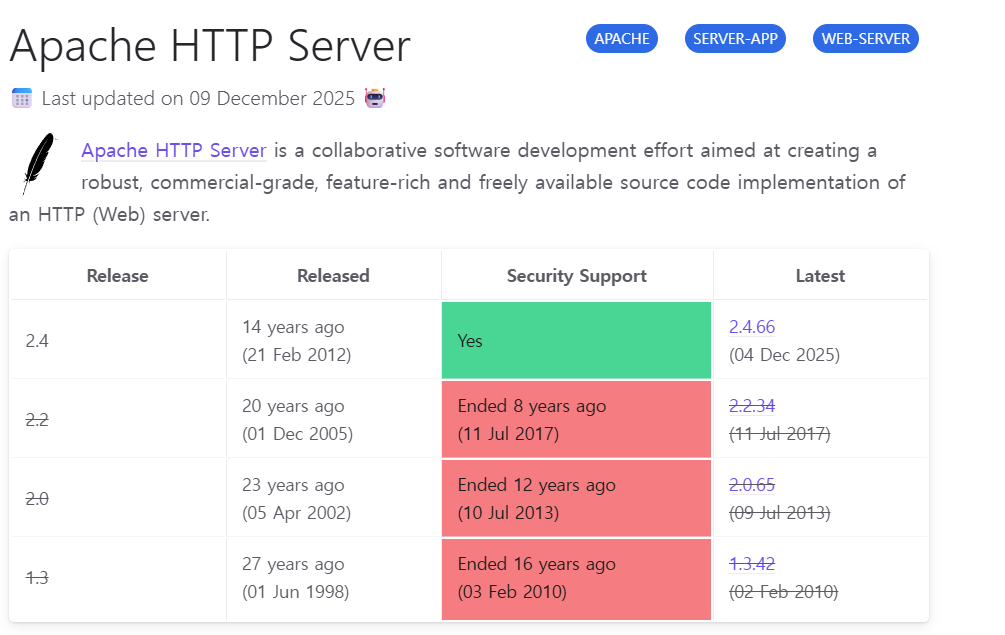
Task: Open the 2.0.65 release link
Action: pyautogui.click(x=752, y=485)
